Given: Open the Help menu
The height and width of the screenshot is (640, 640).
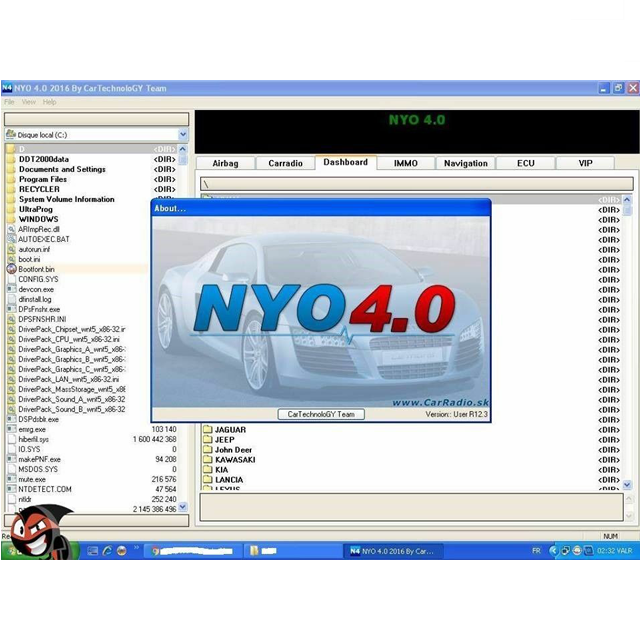Looking at the screenshot, I should pos(49,102).
